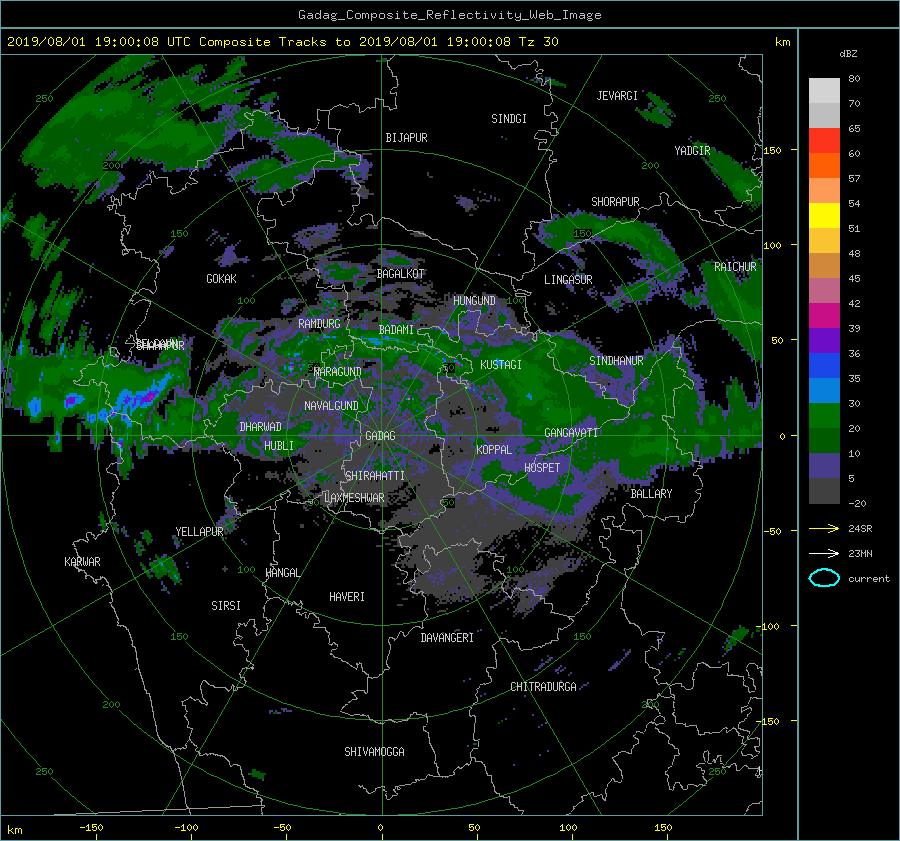Click the GANGAVATI city label
The width and height of the screenshot is (900, 841).
tap(571, 432)
